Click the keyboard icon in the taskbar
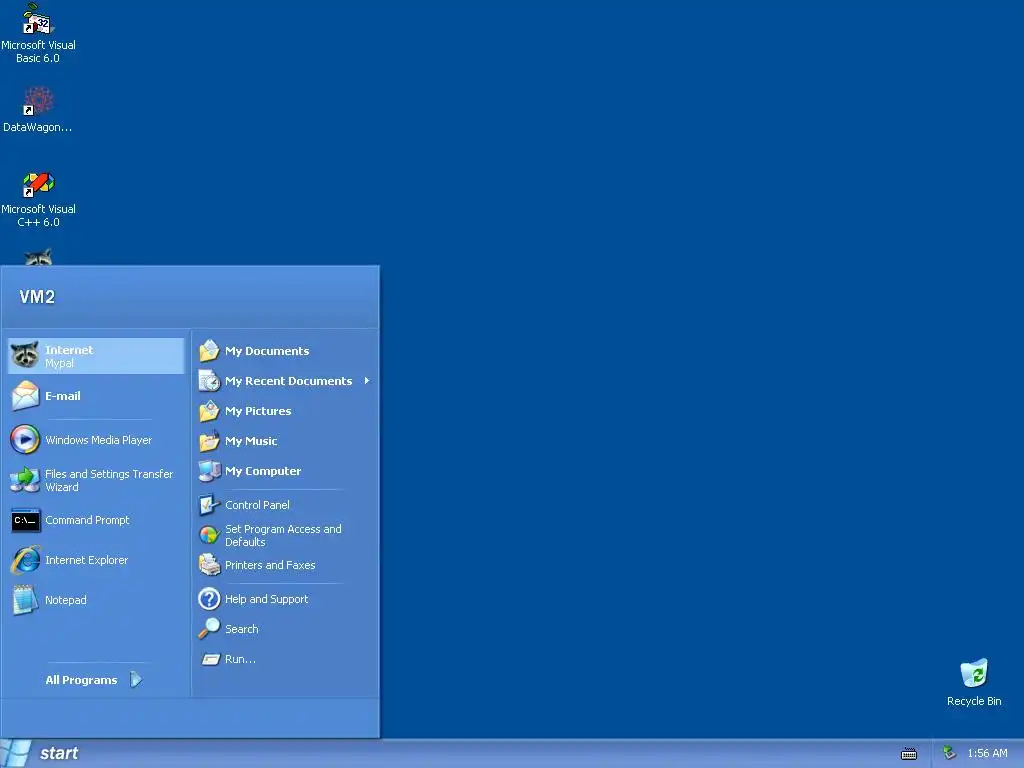Screen dimensions: 1024x768 [x=908, y=754]
